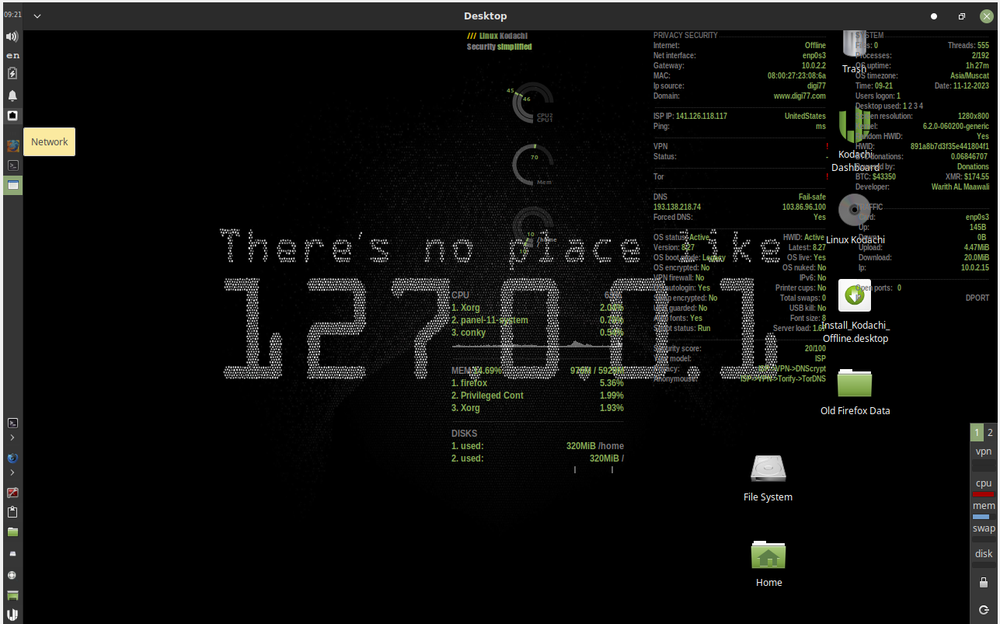1000x624 pixels.
Task: Click the Network connection panel icon
Action: (12, 115)
